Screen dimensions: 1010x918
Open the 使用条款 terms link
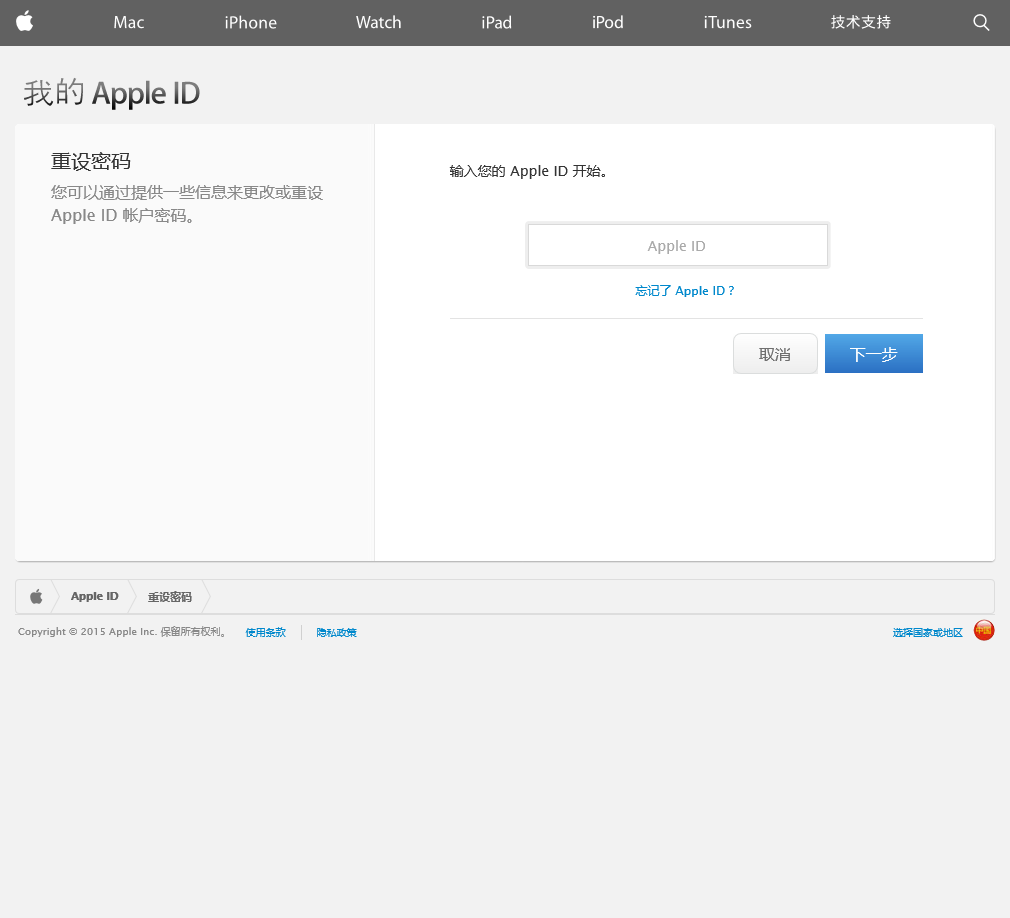click(x=265, y=633)
